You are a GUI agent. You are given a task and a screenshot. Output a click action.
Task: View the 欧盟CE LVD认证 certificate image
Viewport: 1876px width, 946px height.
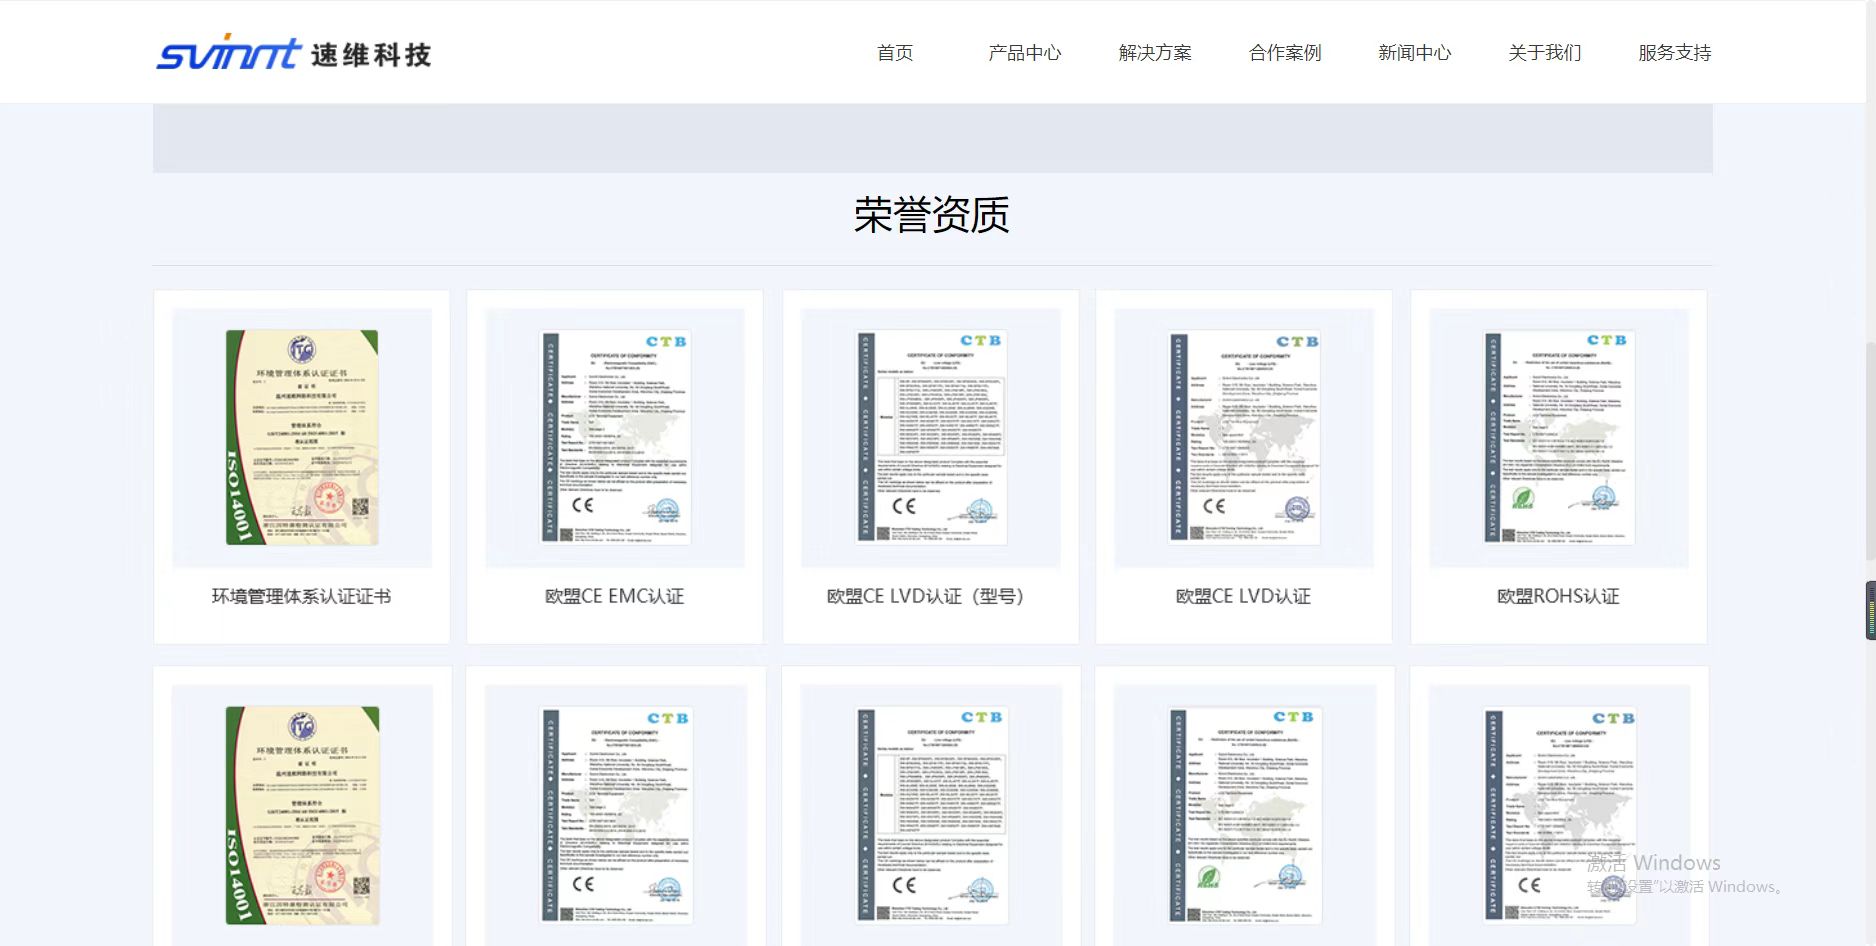pyautogui.click(x=1244, y=438)
